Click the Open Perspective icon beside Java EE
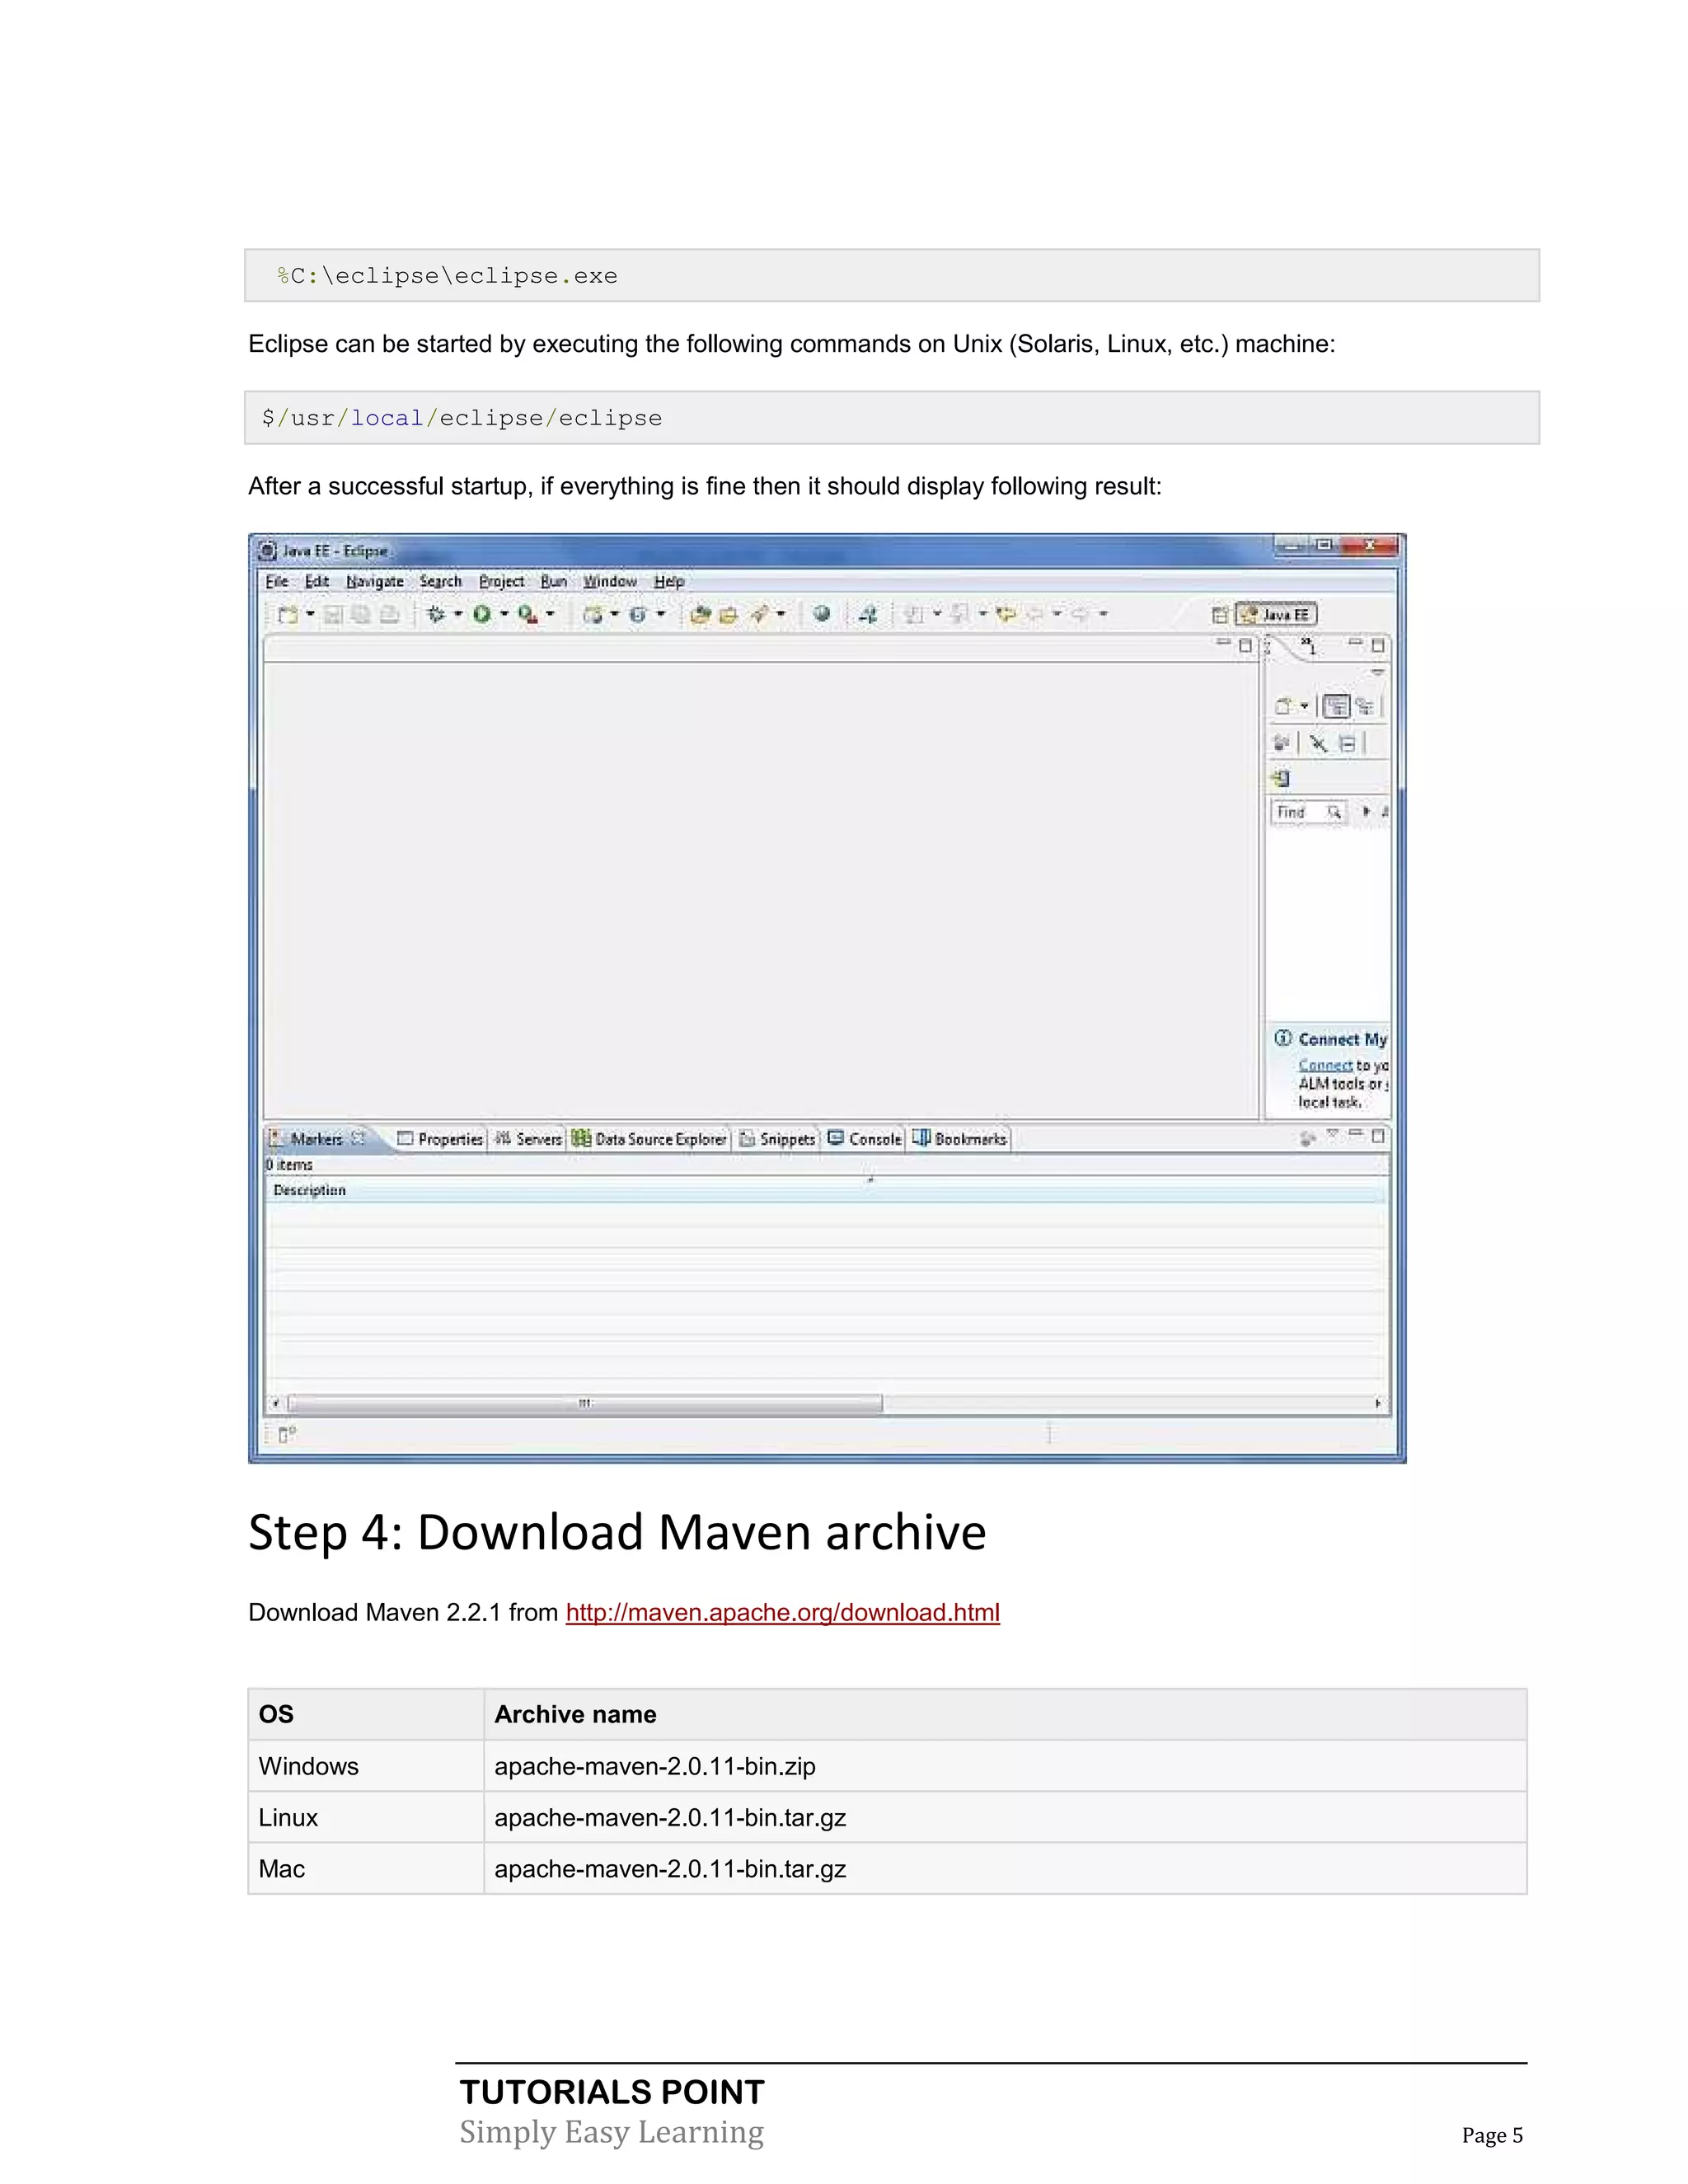Image resolution: width=1688 pixels, height=2184 pixels. 1219,615
